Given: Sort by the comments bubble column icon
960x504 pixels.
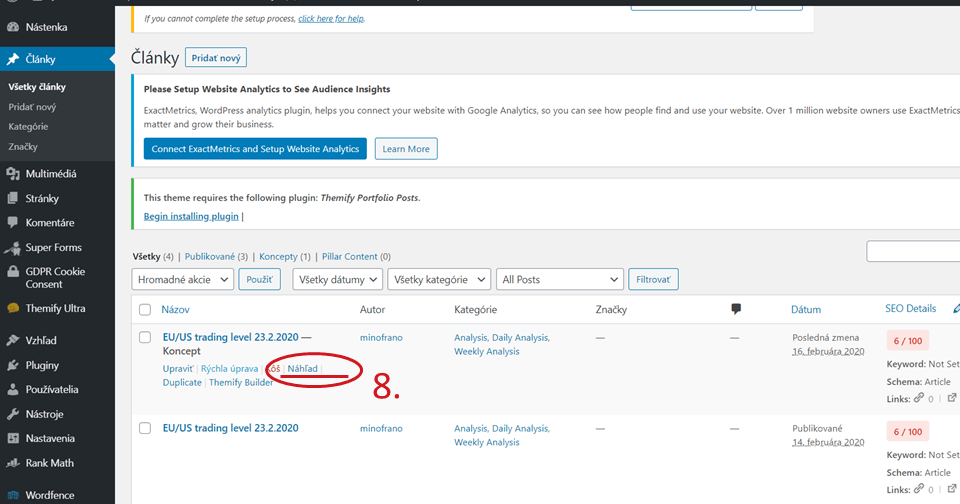Looking at the screenshot, I should [x=737, y=310].
